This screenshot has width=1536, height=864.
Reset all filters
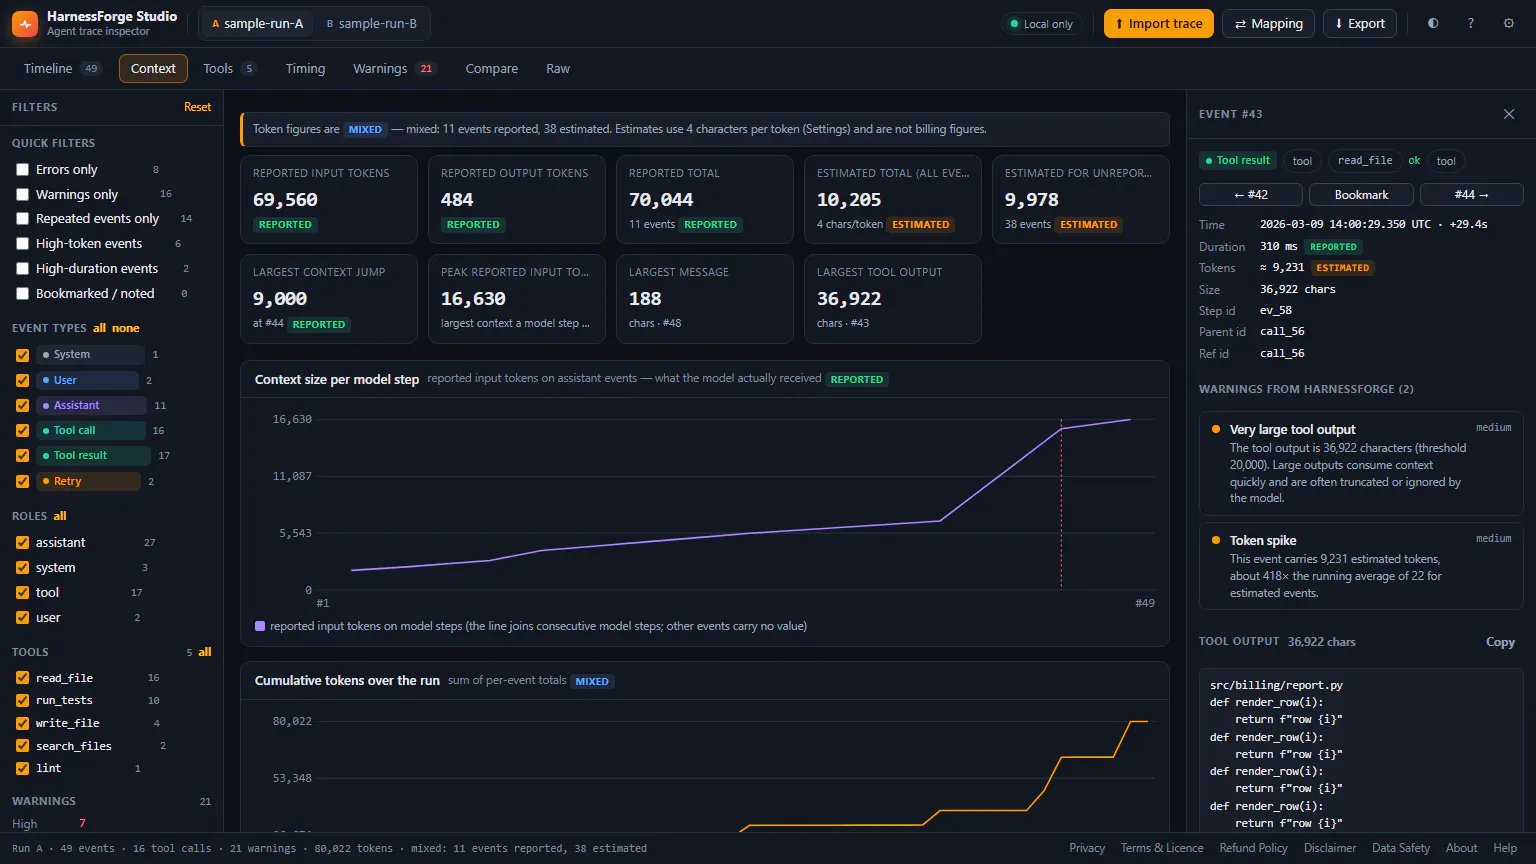pyautogui.click(x=197, y=107)
